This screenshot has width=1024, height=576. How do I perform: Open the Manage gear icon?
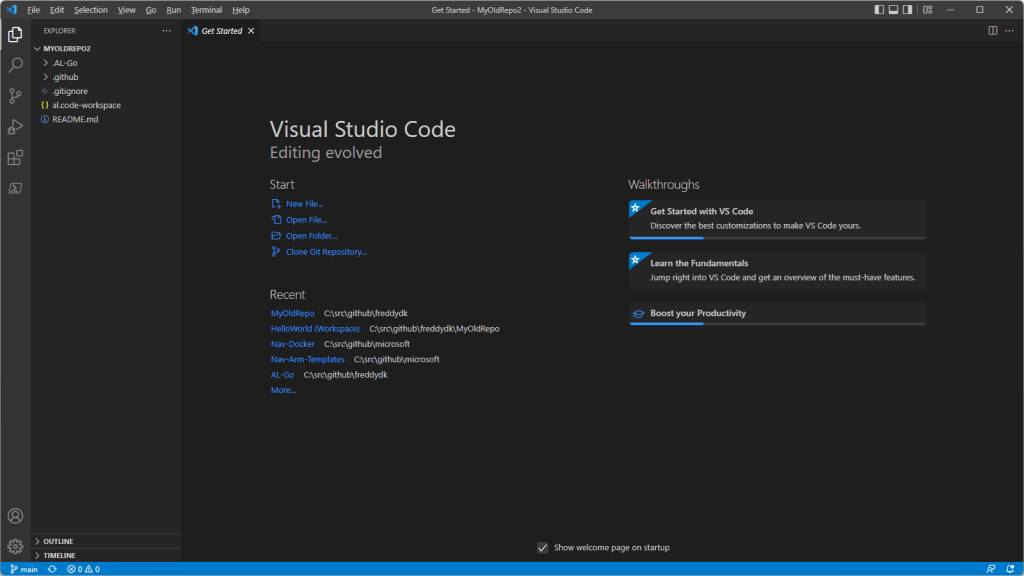click(15, 546)
